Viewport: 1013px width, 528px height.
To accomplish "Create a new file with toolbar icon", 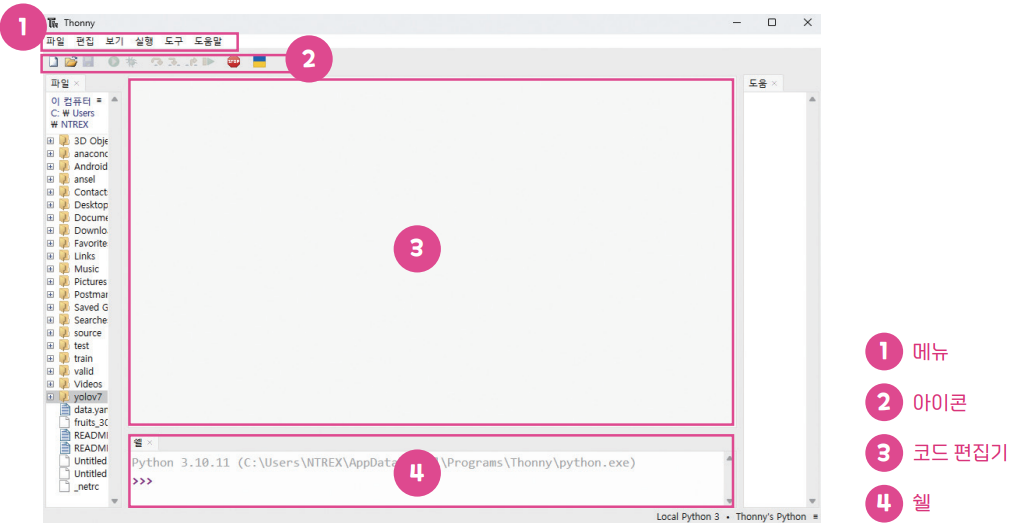I will [54, 62].
